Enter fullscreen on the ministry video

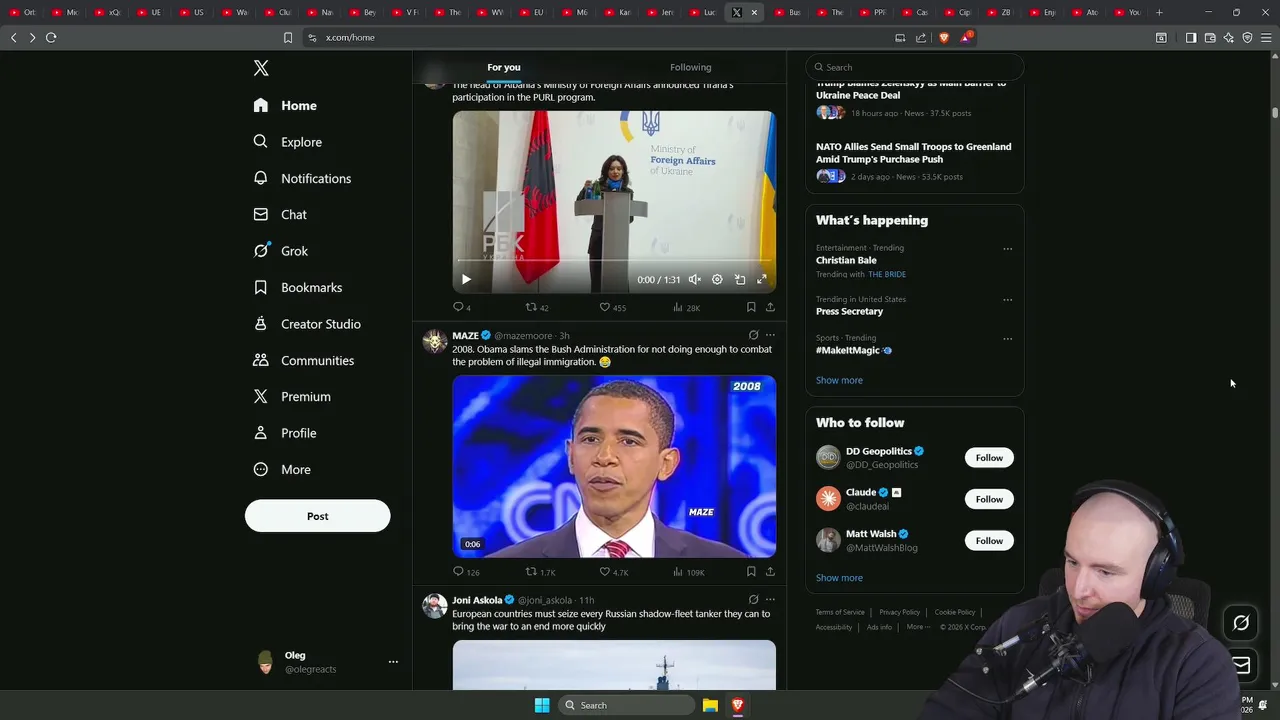point(762,280)
